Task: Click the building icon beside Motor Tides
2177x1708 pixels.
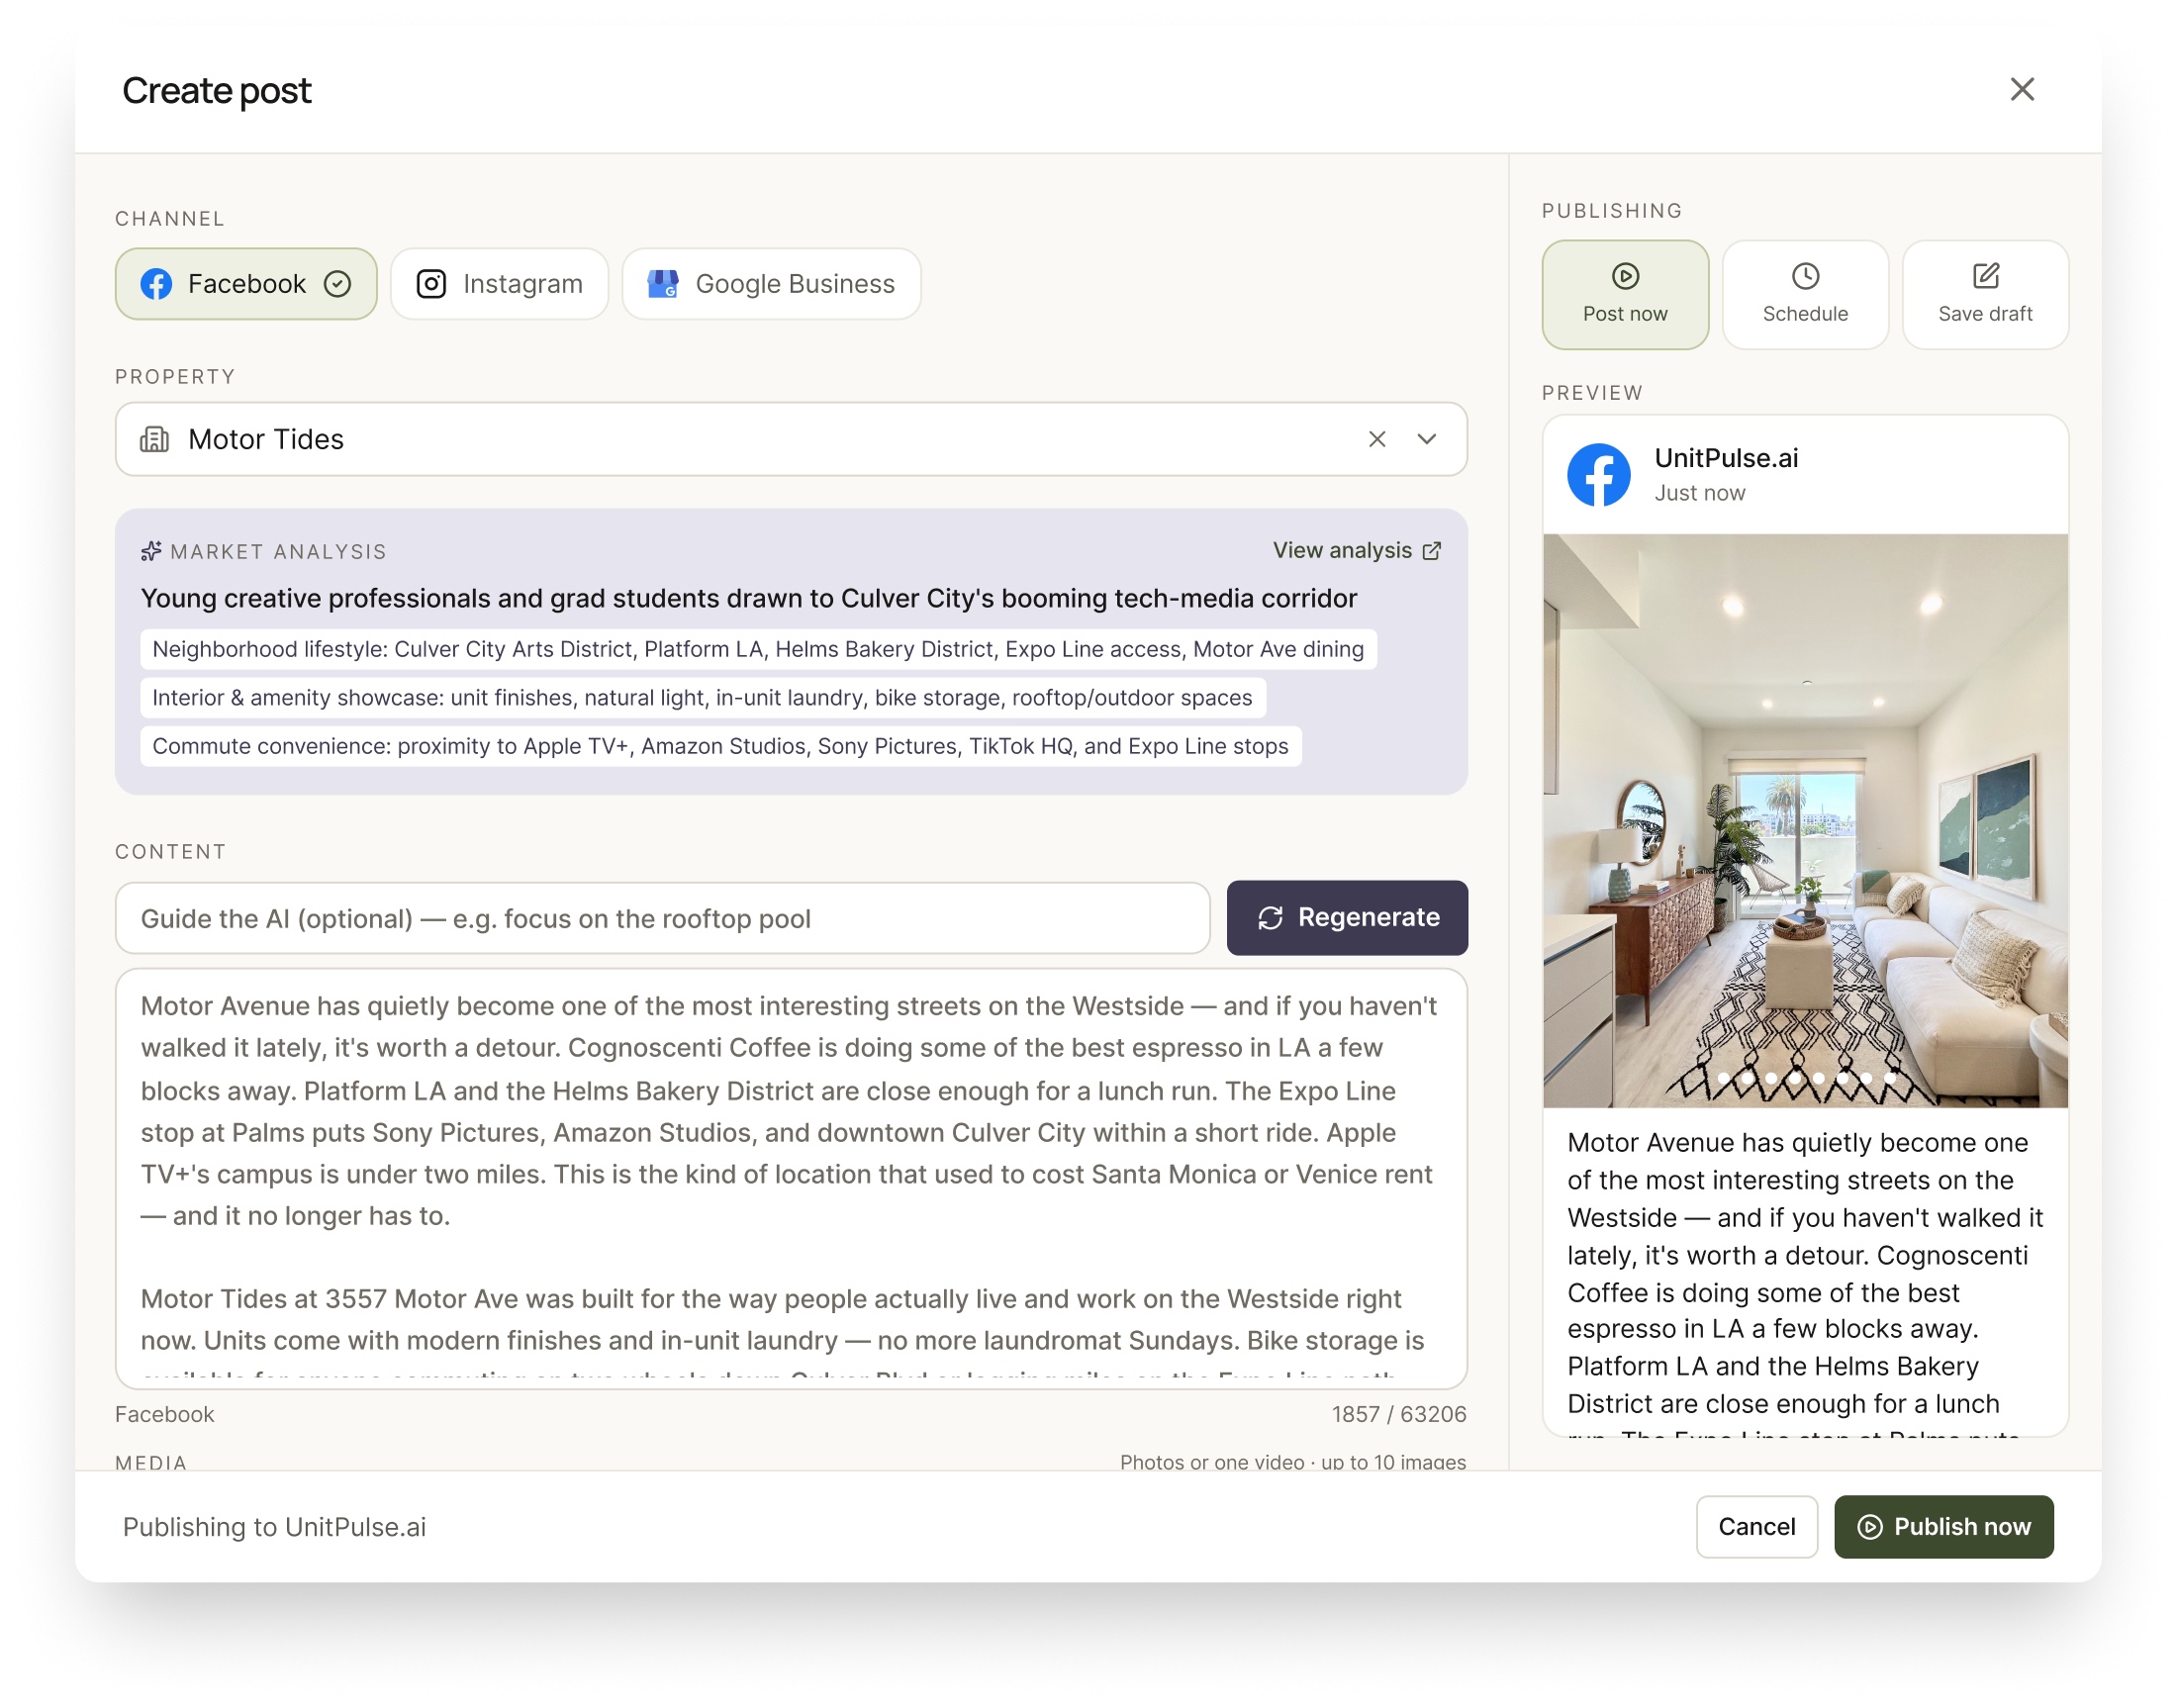Action: click(154, 439)
